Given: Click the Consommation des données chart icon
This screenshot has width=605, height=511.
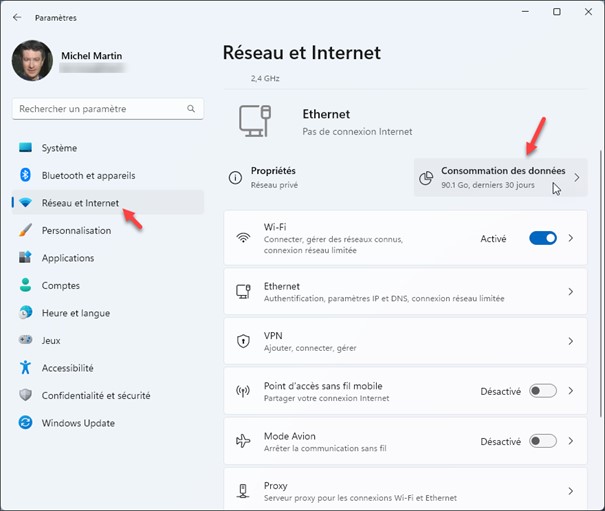Looking at the screenshot, I should click(426, 178).
